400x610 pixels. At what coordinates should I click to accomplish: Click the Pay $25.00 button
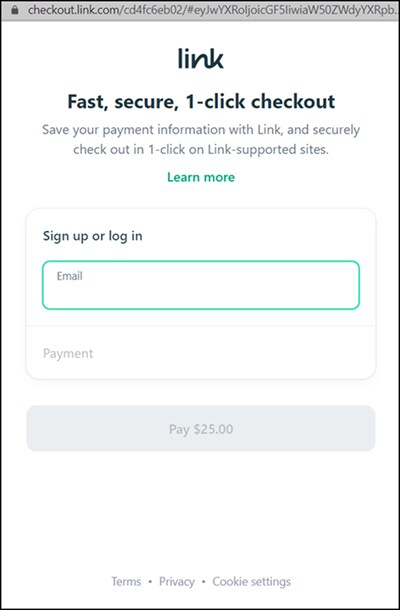pos(201,429)
